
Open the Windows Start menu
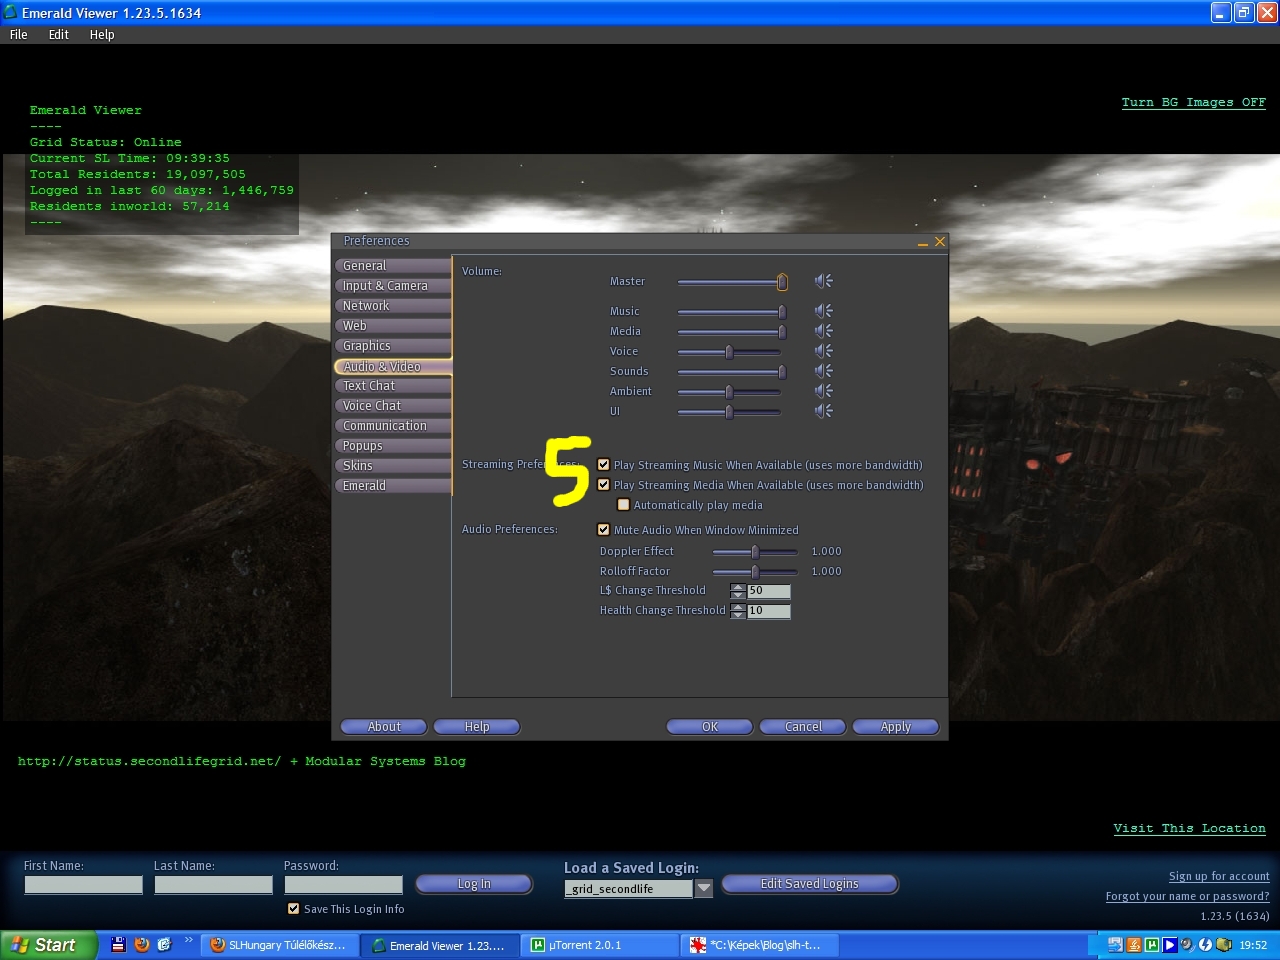click(x=48, y=945)
